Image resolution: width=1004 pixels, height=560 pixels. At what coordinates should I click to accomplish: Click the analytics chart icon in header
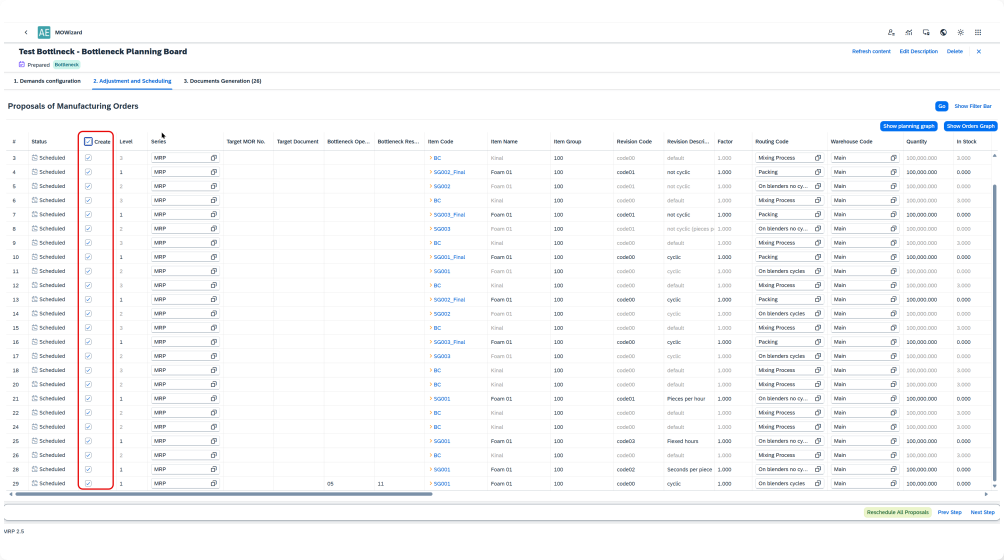908,32
